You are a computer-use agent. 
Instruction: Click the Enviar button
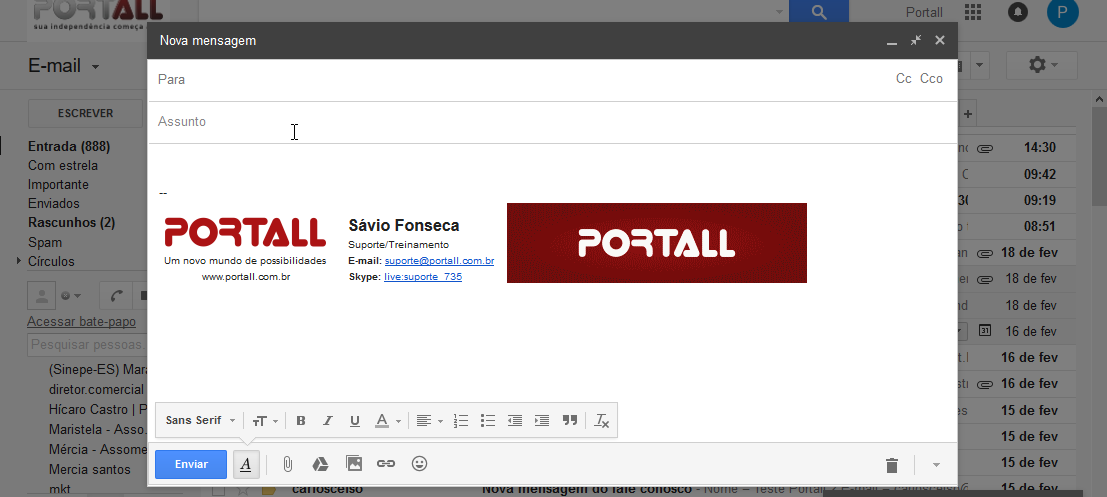click(191, 464)
